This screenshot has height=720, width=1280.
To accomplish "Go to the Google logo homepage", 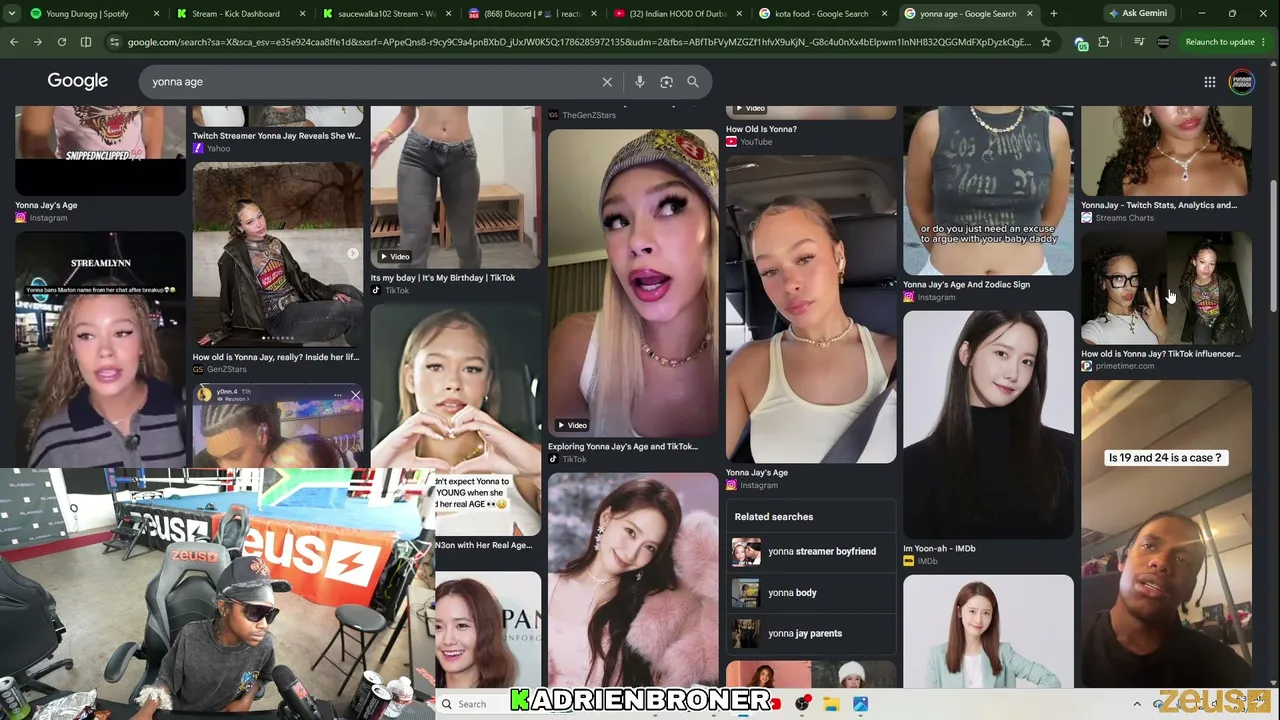I will point(77,81).
